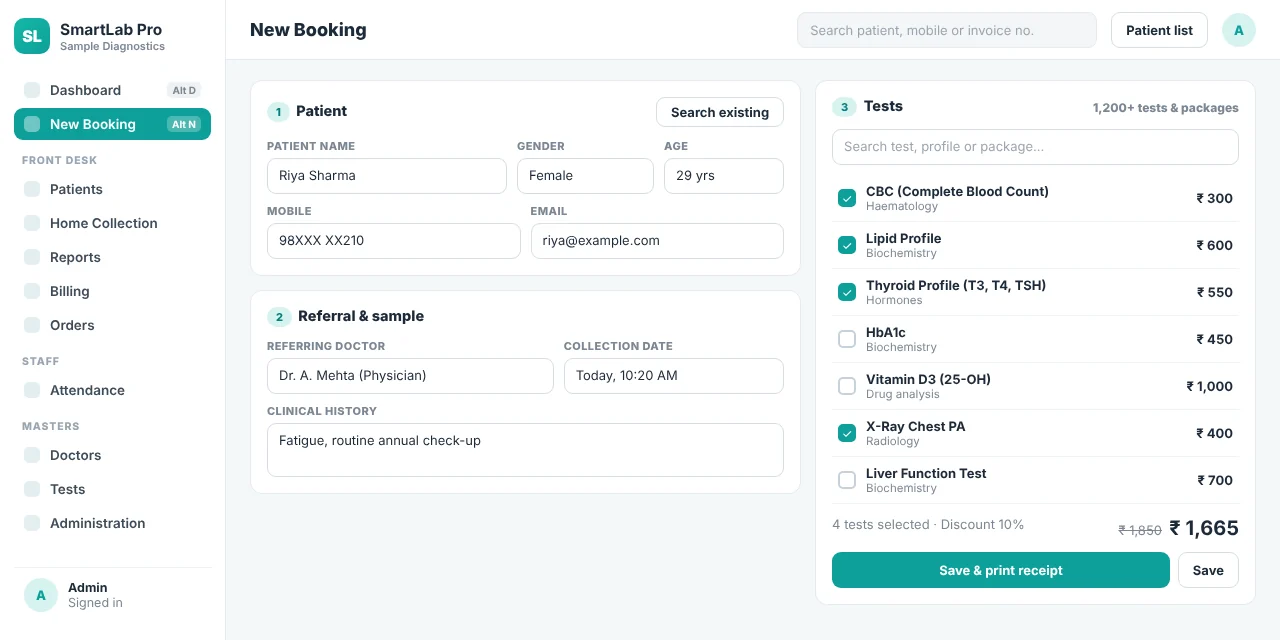
Task: Click the SL SmartLab Pro logo
Action: tap(32, 36)
